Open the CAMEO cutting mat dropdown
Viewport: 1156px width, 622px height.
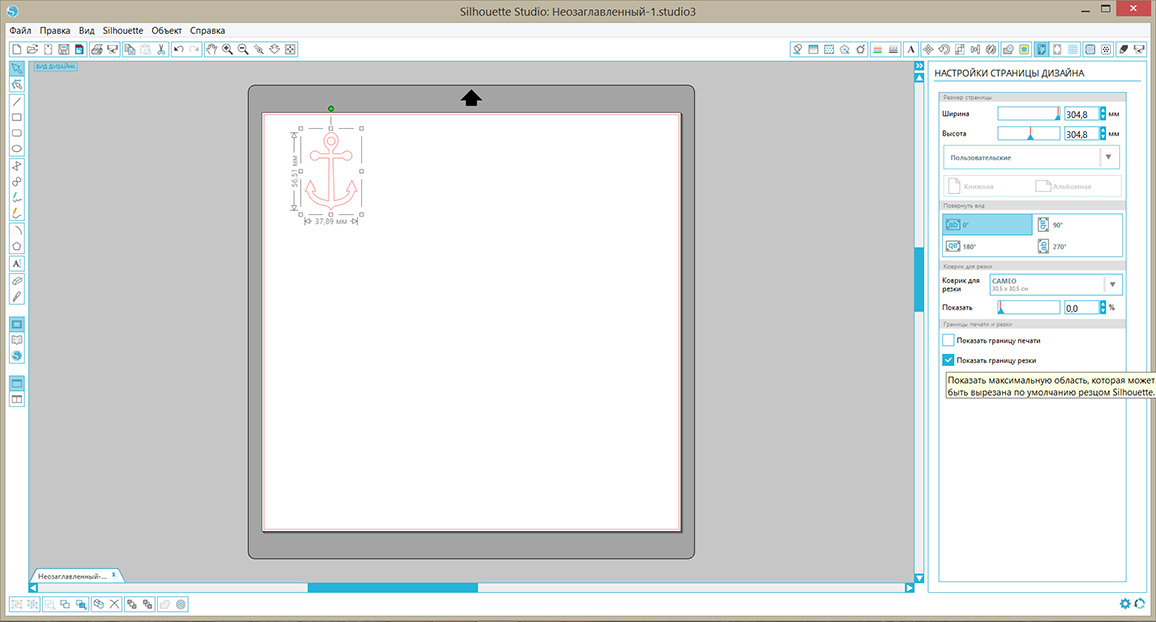1110,285
